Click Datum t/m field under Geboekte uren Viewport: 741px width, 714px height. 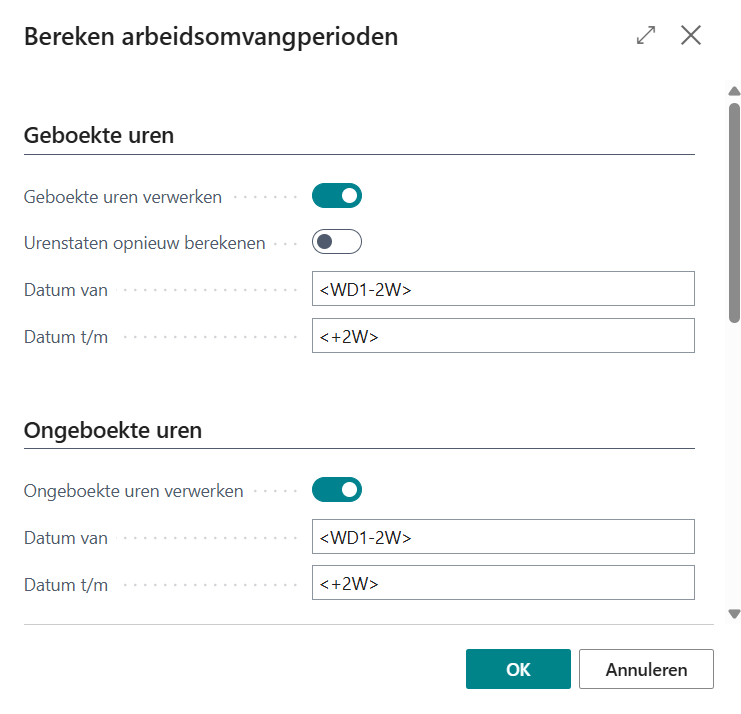point(503,336)
